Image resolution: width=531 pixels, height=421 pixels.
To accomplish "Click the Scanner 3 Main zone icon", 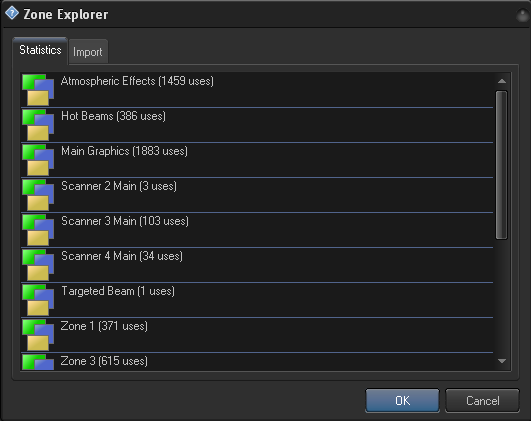I will pos(38,230).
